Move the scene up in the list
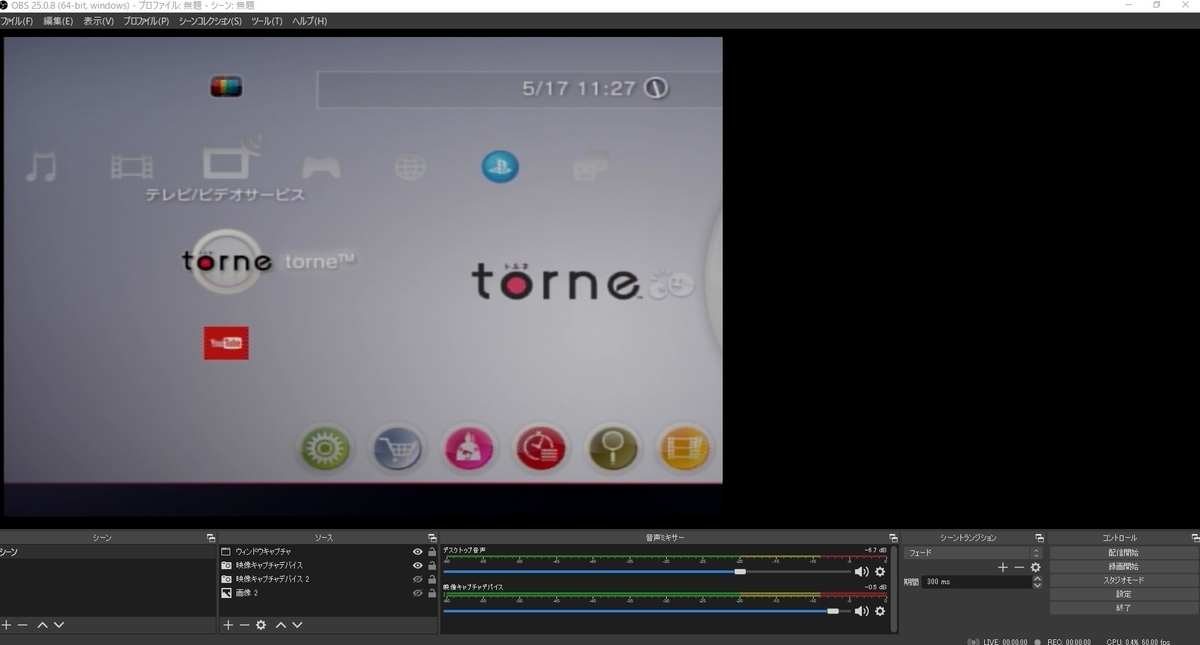This screenshot has height=645, width=1200. (42, 625)
